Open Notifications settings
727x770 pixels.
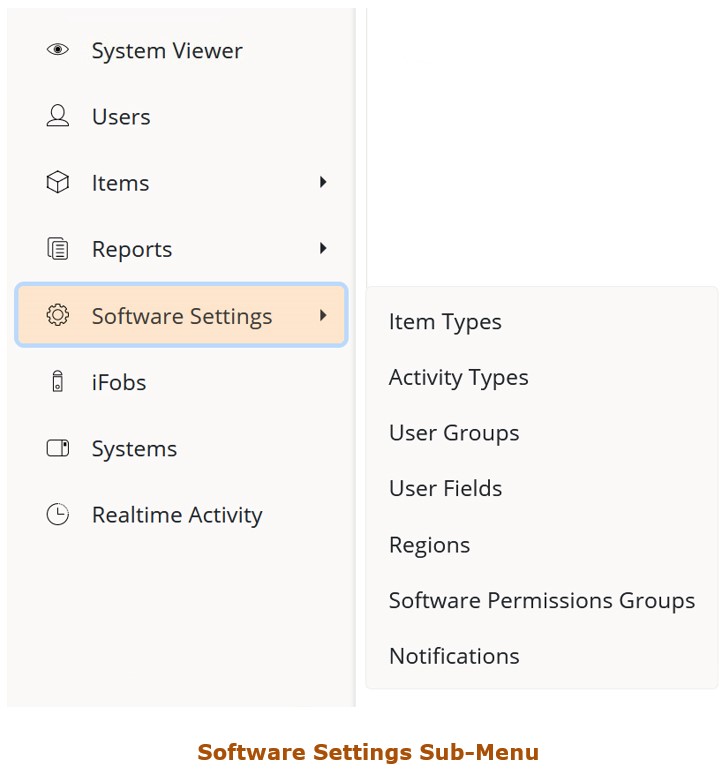(454, 657)
